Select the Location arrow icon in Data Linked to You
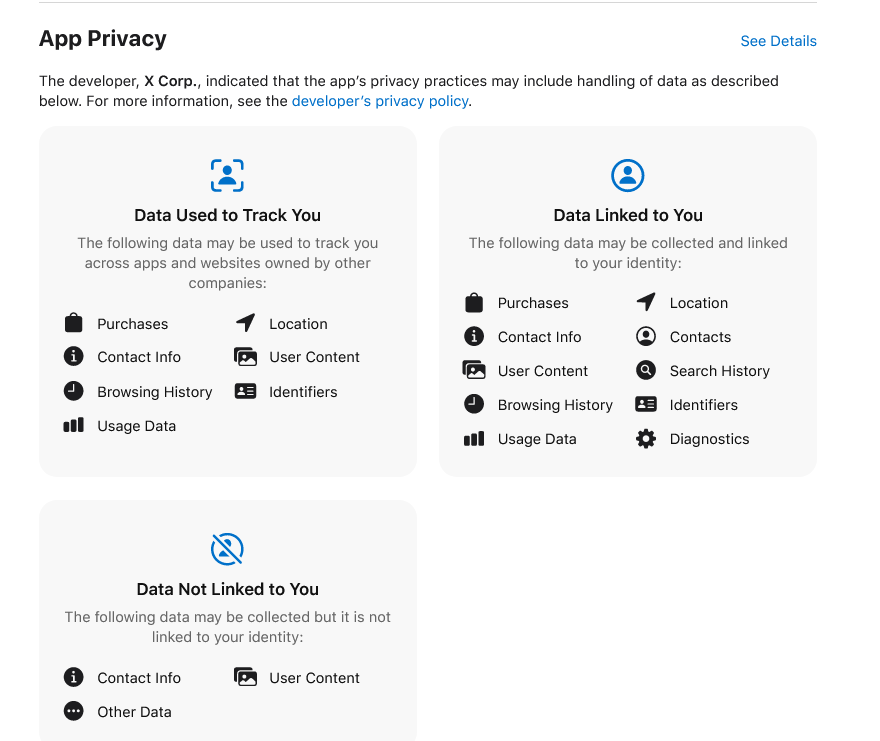 [x=647, y=302]
